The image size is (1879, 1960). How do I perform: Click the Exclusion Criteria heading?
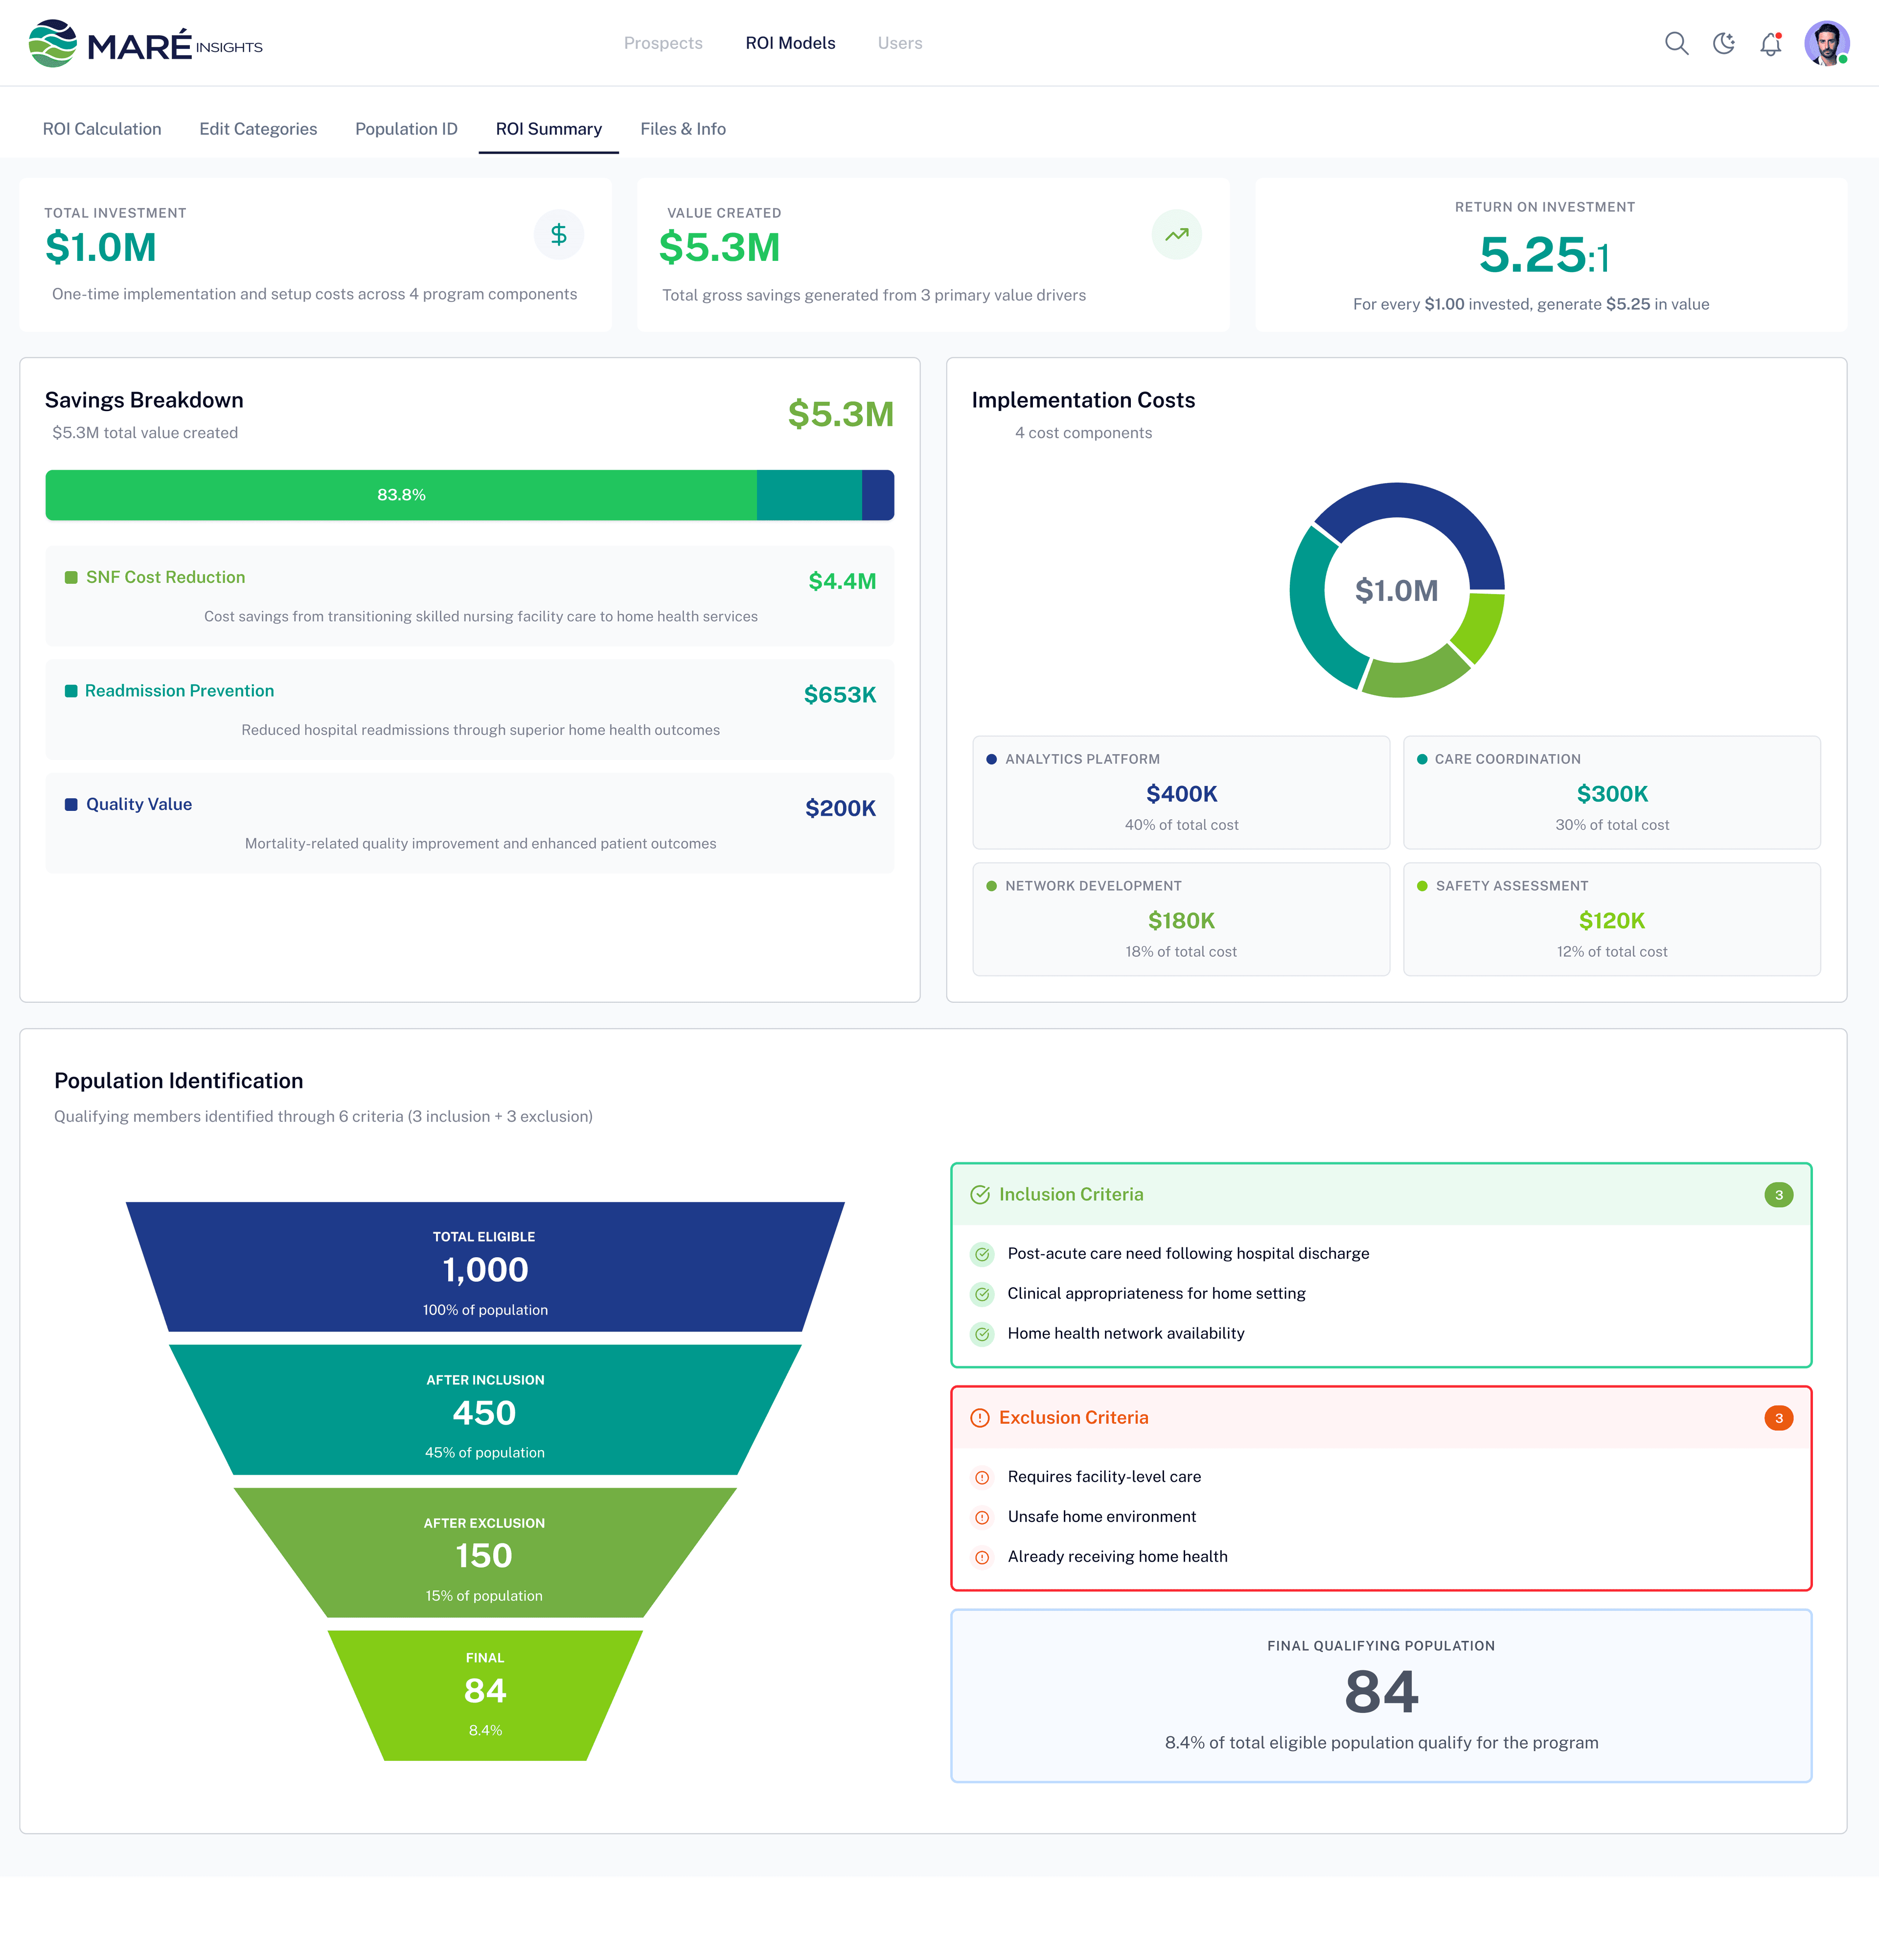(x=1074, y=1418)
